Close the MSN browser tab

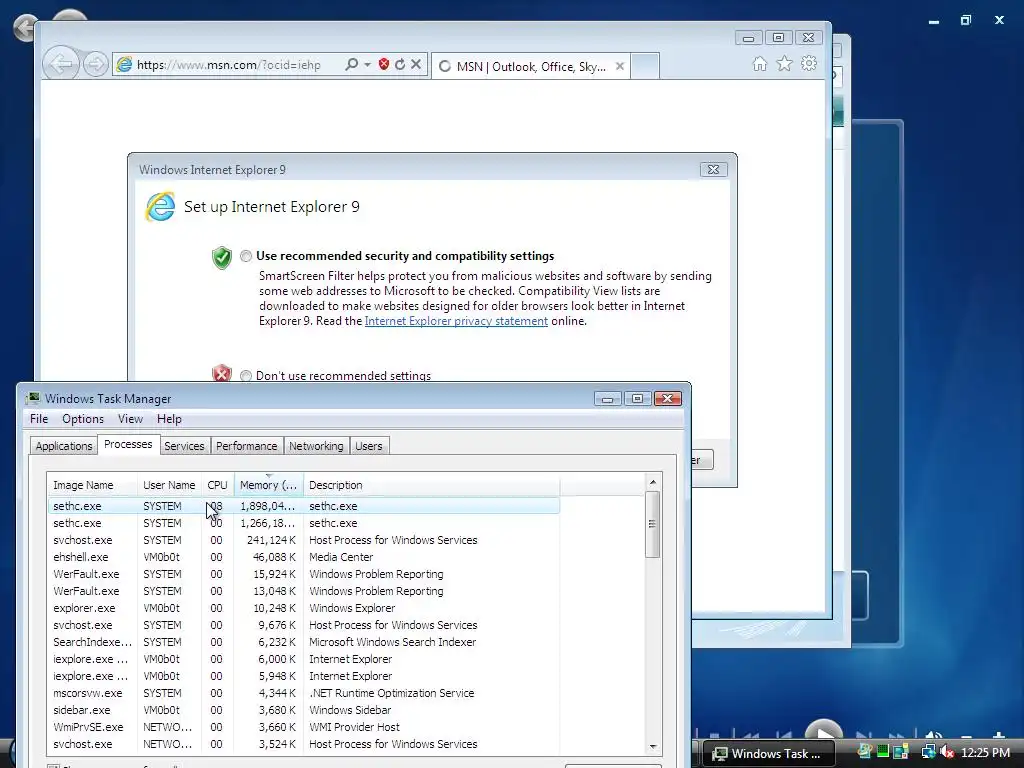coord(620,66)
